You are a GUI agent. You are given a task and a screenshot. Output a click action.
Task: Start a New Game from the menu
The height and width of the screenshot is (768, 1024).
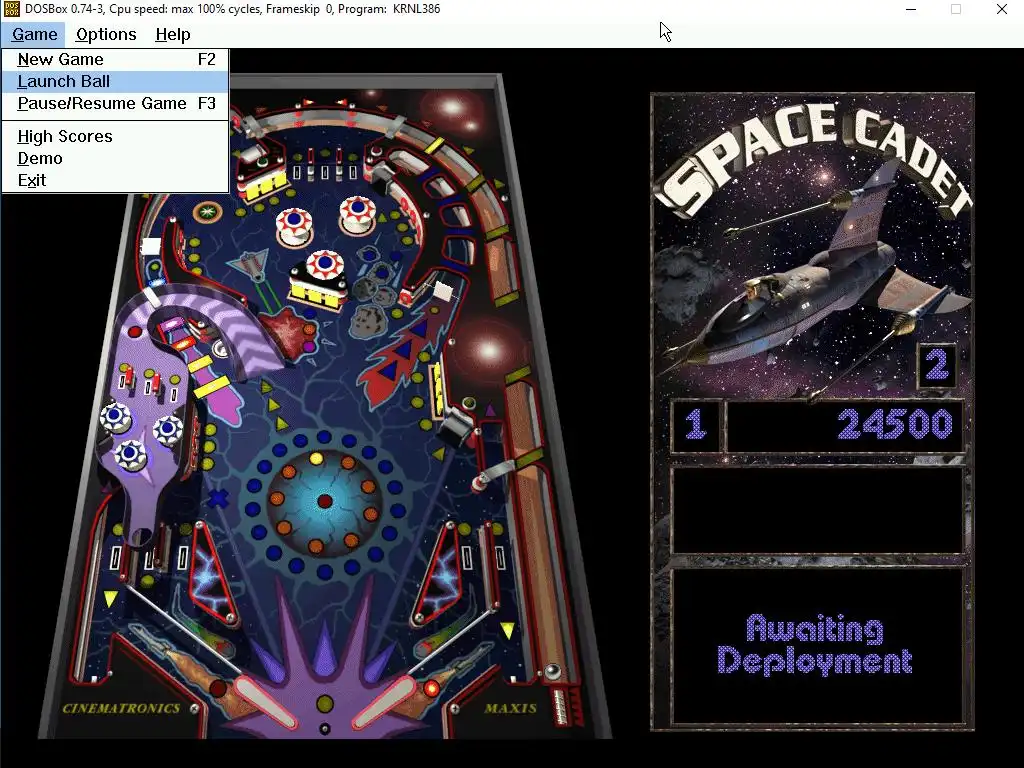(116, 59)
